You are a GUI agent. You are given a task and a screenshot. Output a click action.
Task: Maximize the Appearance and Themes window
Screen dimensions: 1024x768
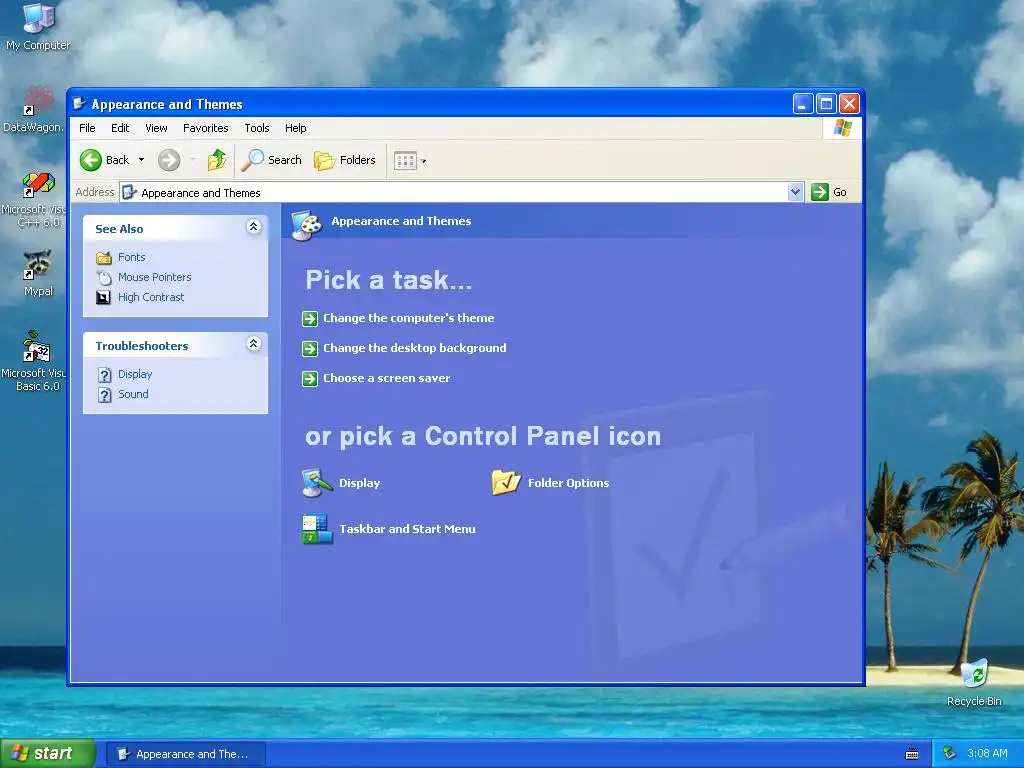coord(826,104)
